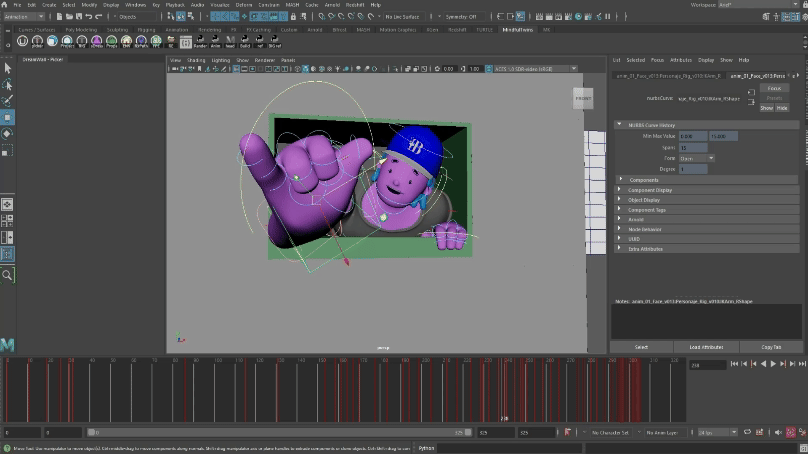Activate the highlighted Move tool
The width and height of the screenshot is (808, 454).
point(7,117)
